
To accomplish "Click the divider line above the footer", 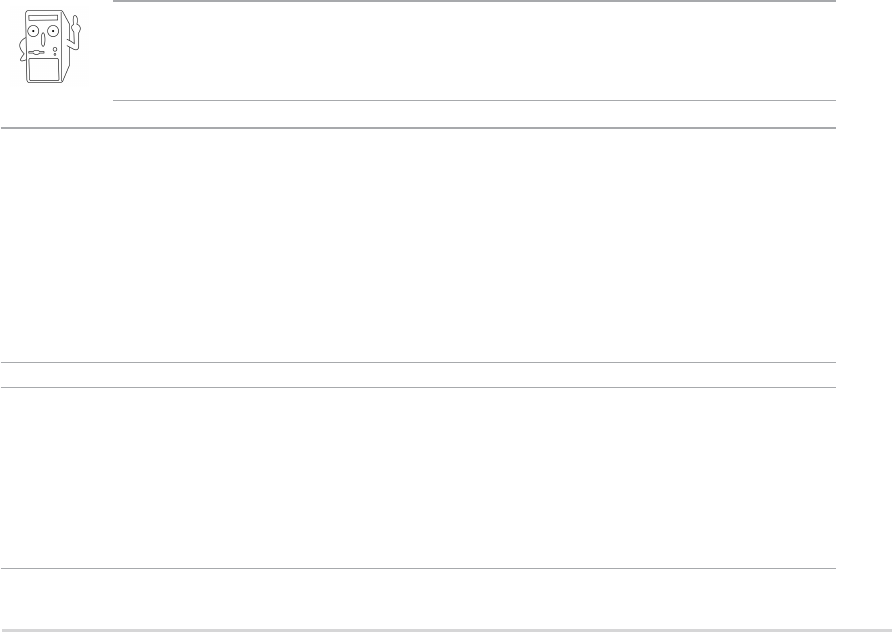I will [418, 569].
